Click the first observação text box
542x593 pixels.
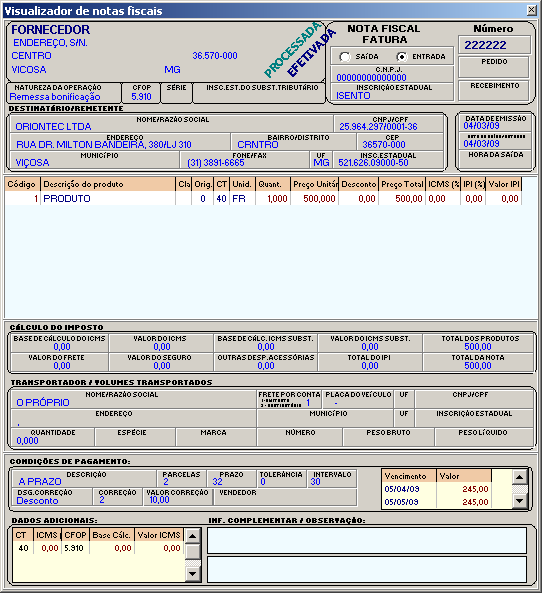pos(367,540)
